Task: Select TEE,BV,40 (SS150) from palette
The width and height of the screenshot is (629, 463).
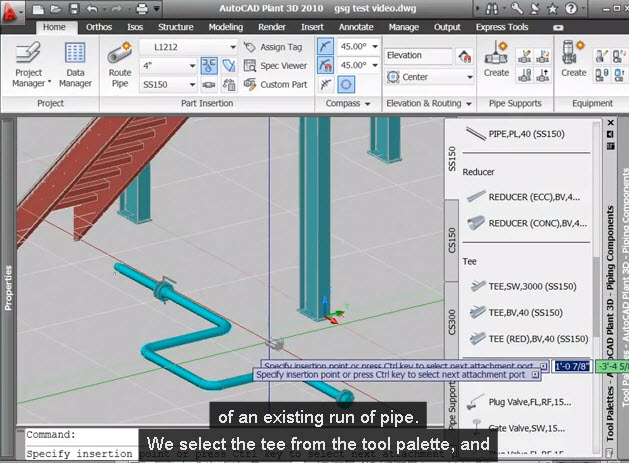Action: coord(516,313)
